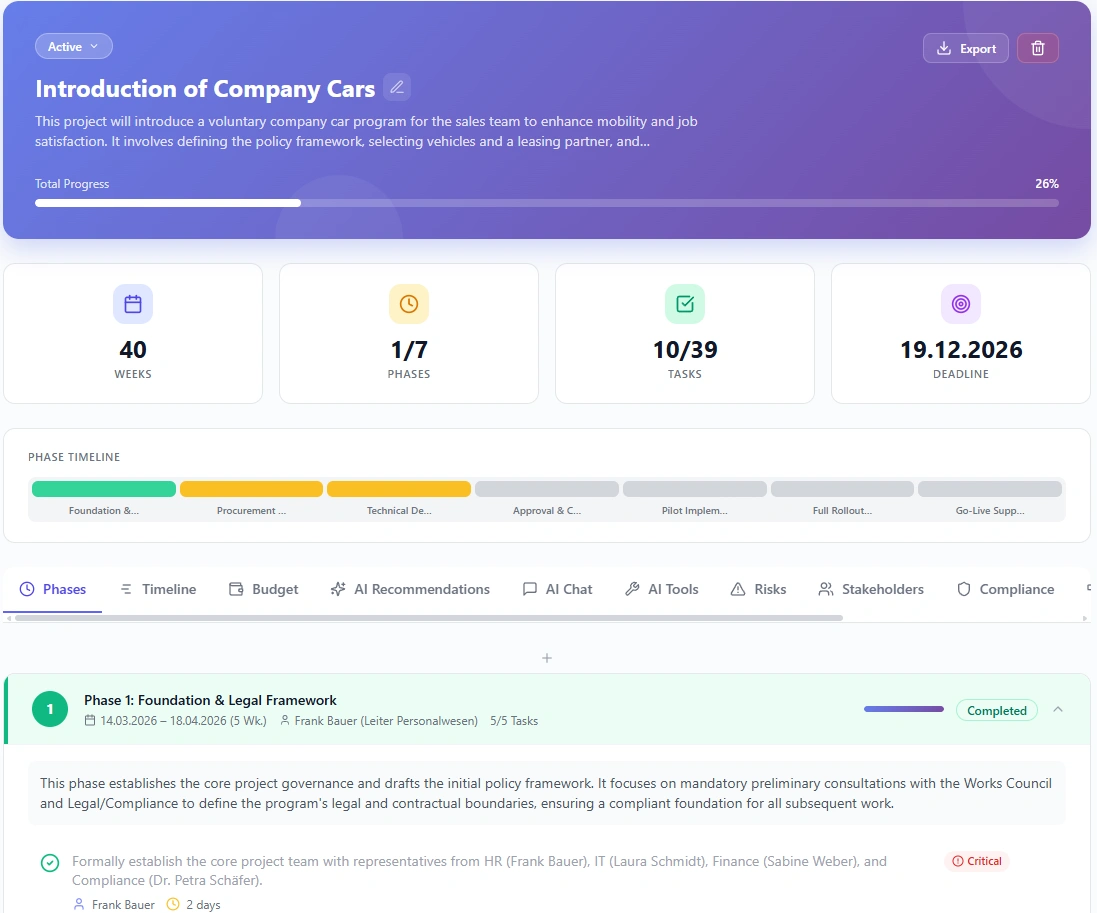Click the target icon on the Deadline card
The width and height of the screenshot is (1097, 913).
point(960,304)
